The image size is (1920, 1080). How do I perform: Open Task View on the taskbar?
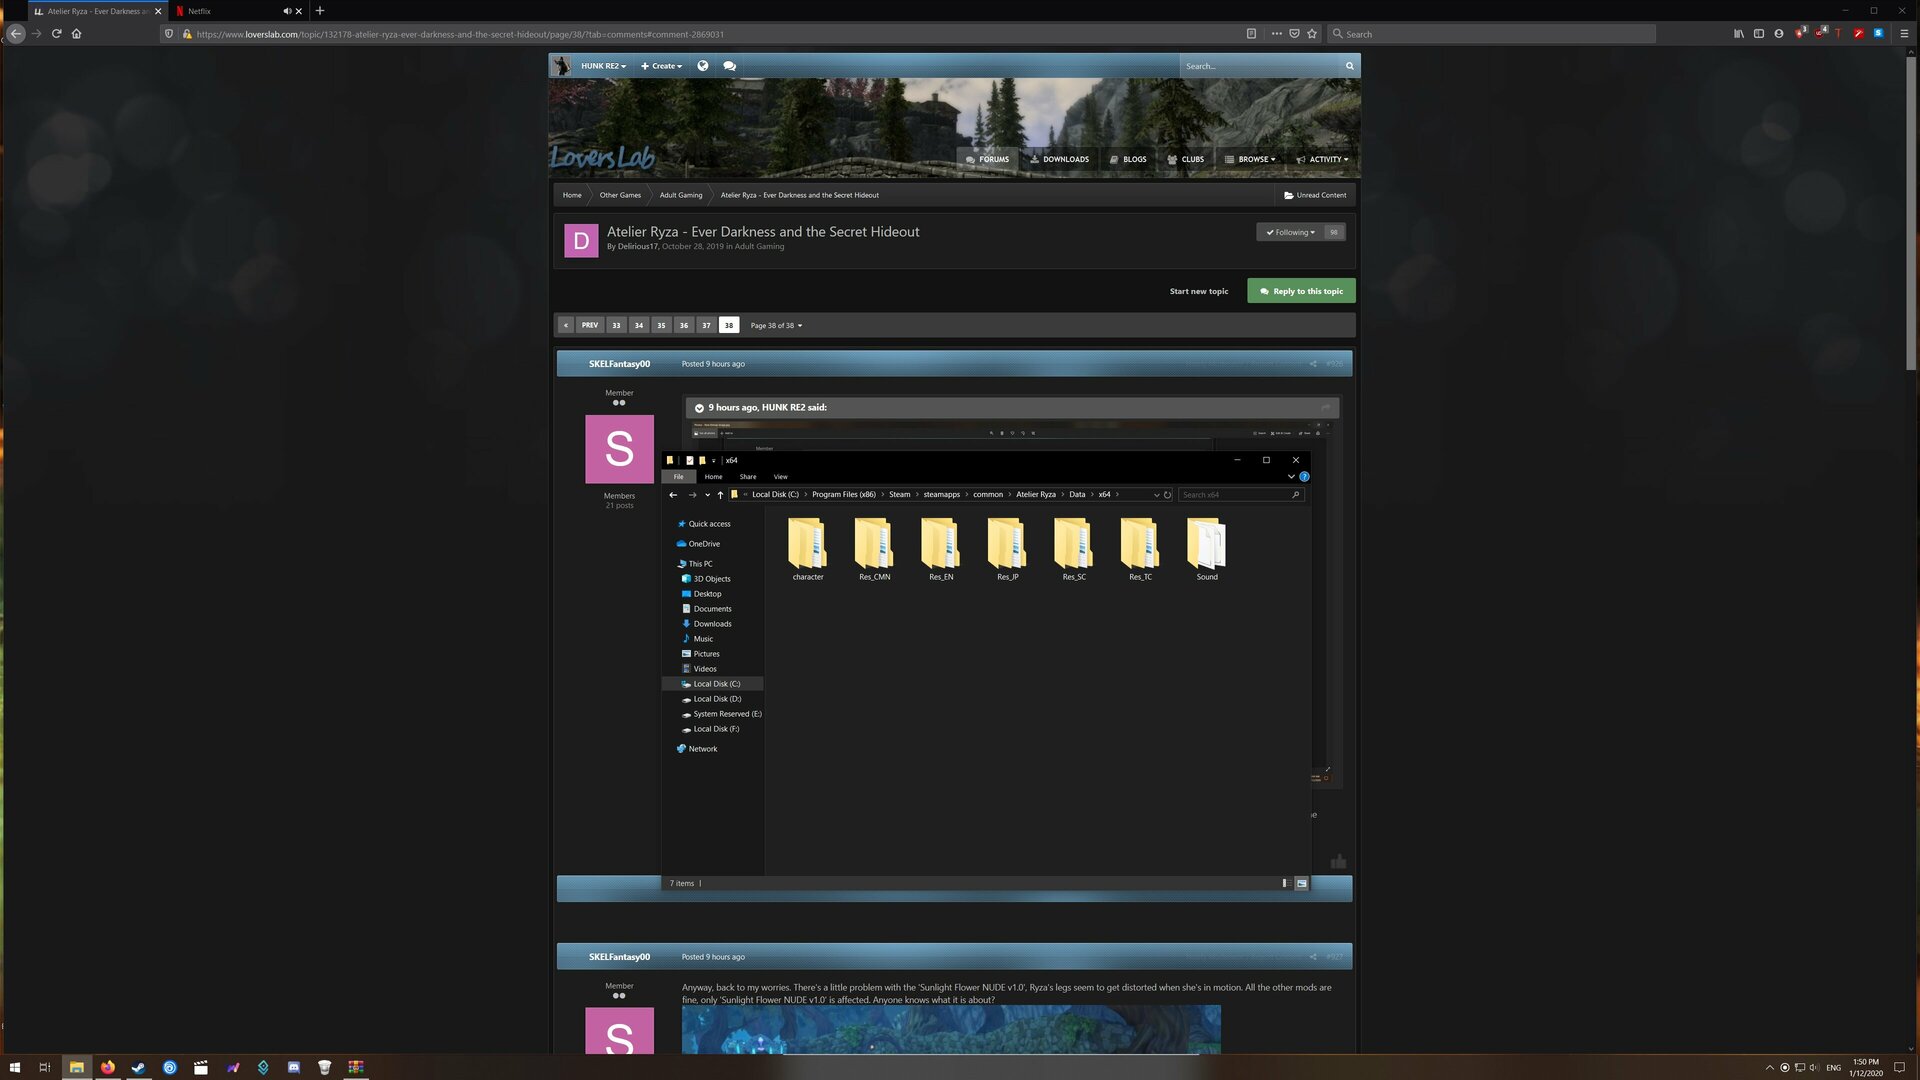pyautogui.click(x=44, y=1067)
